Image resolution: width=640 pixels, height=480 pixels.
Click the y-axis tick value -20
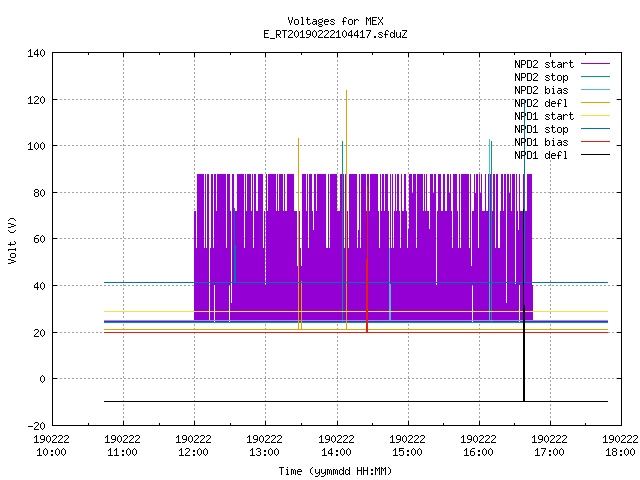(36, 426)
